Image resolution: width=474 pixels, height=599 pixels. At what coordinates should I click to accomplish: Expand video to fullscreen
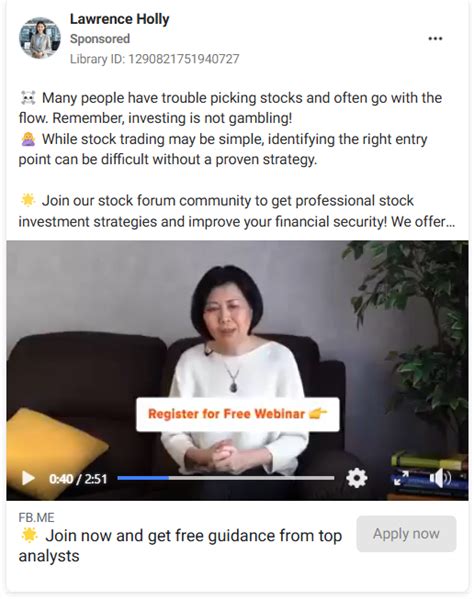click(x=401, y=478)
